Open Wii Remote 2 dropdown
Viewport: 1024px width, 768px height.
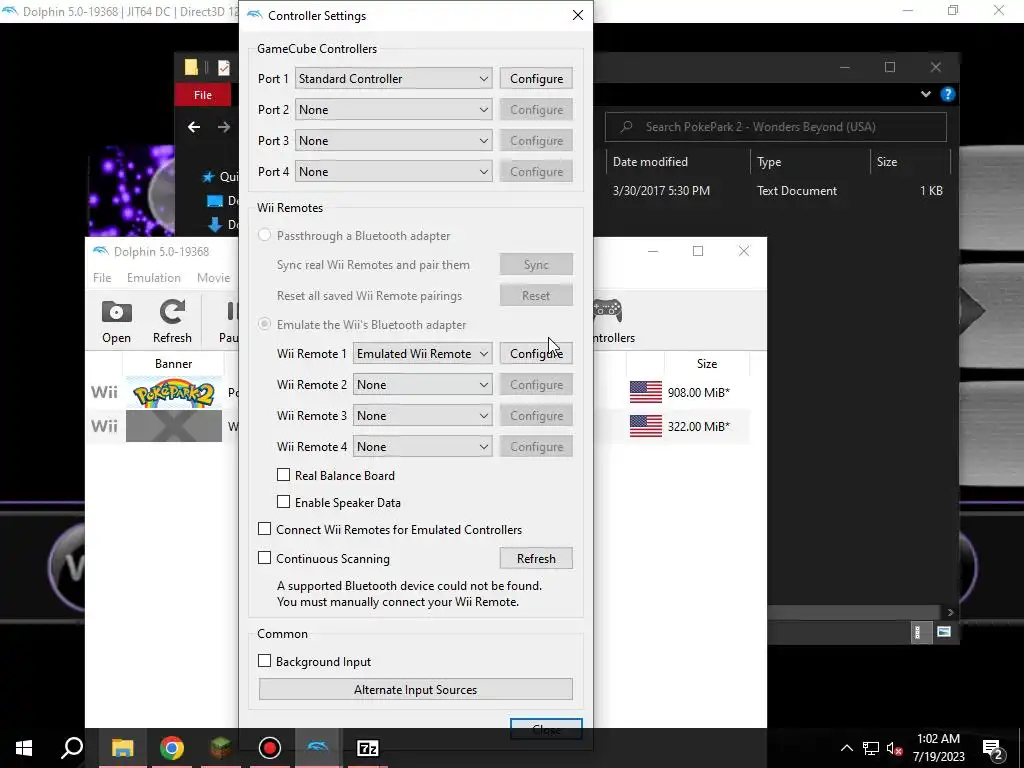423,385
